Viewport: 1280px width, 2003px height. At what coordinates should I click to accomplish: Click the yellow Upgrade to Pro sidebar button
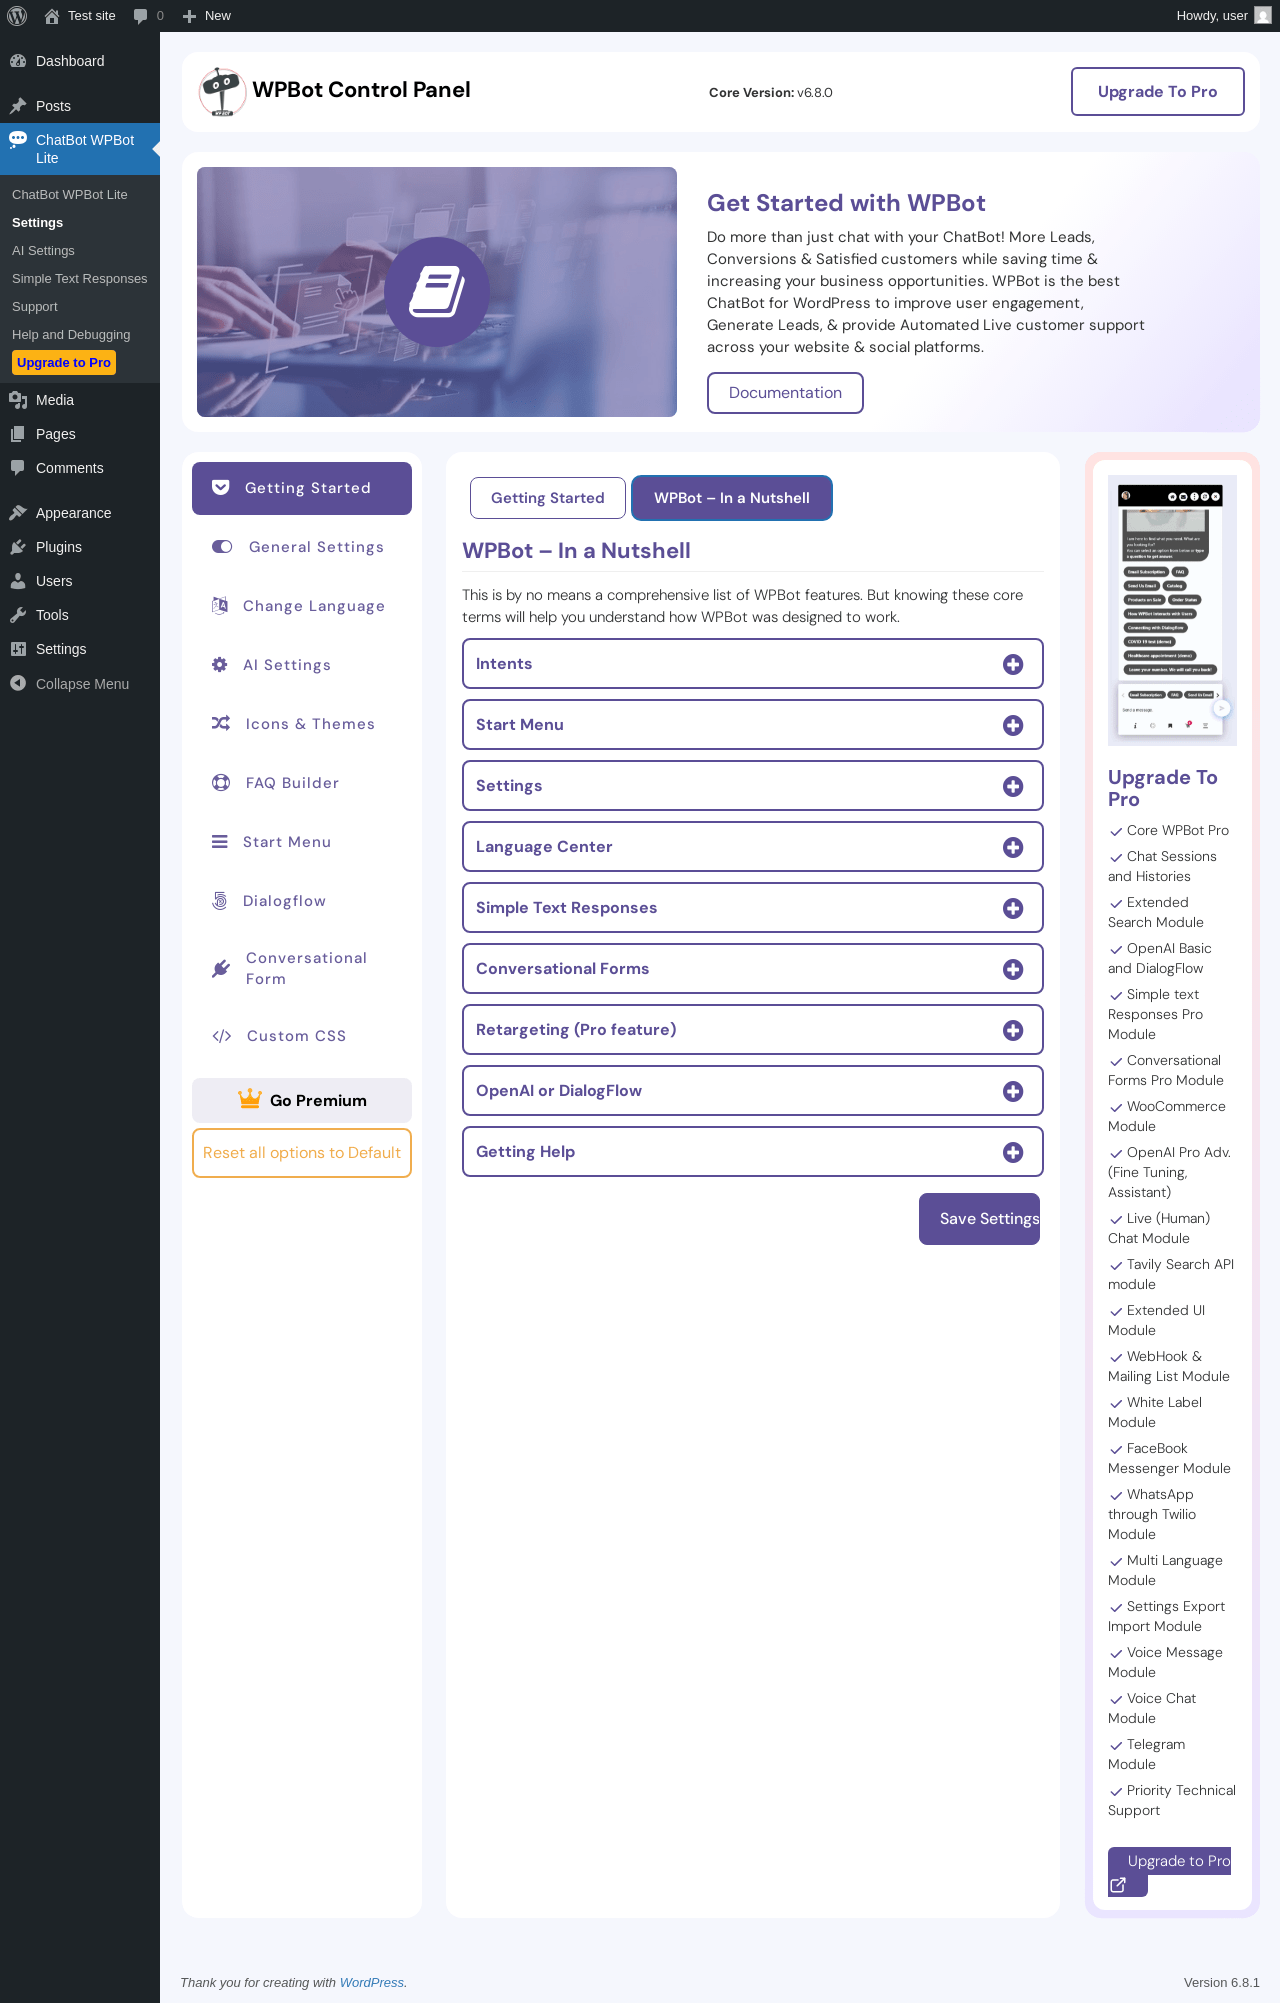tap(64, 363)
